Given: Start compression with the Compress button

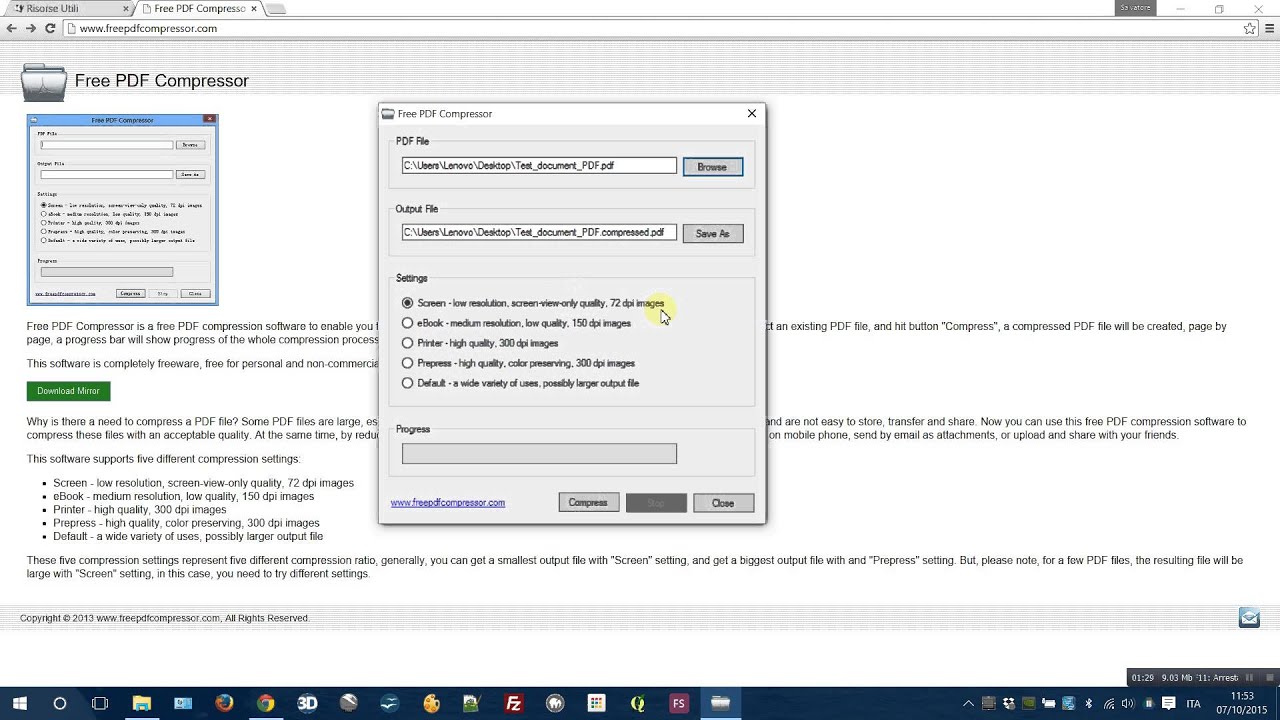Looking at the screenshot, I should [x=588, y=503].
